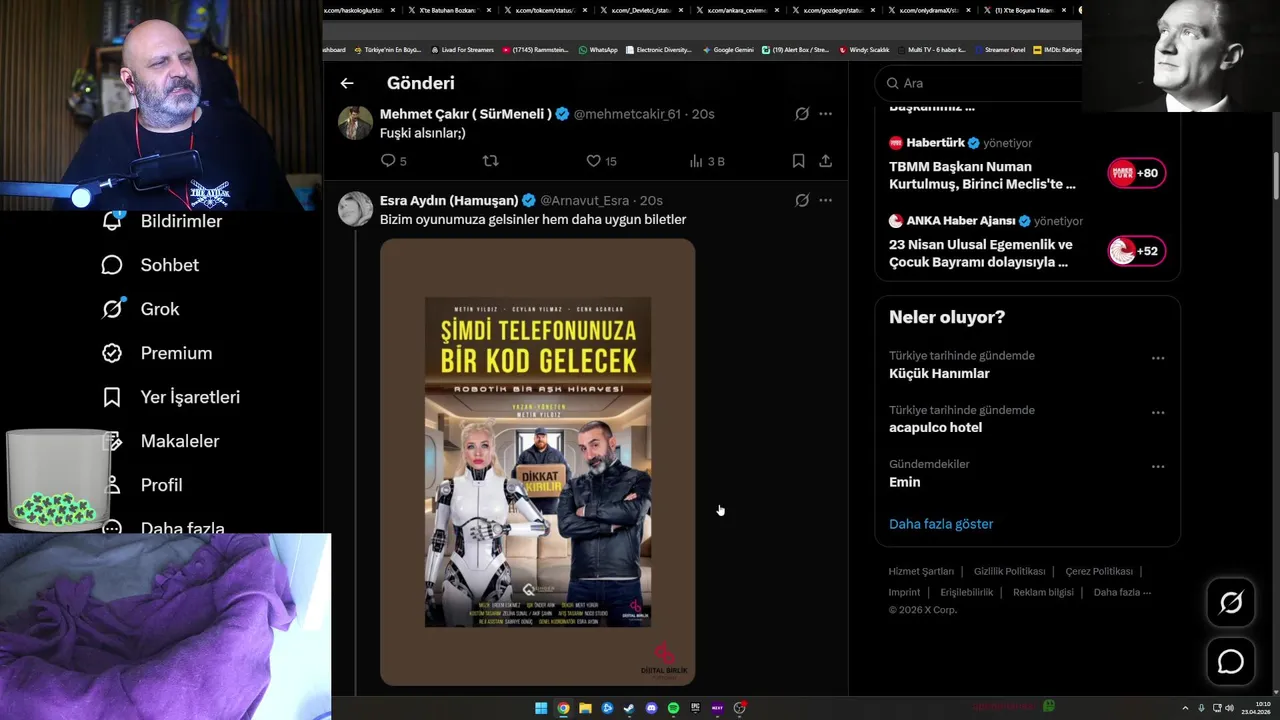Open Grok action on Esra Aydın's post
This screenshot has height=720, width=1280.
tap(802, 200)
